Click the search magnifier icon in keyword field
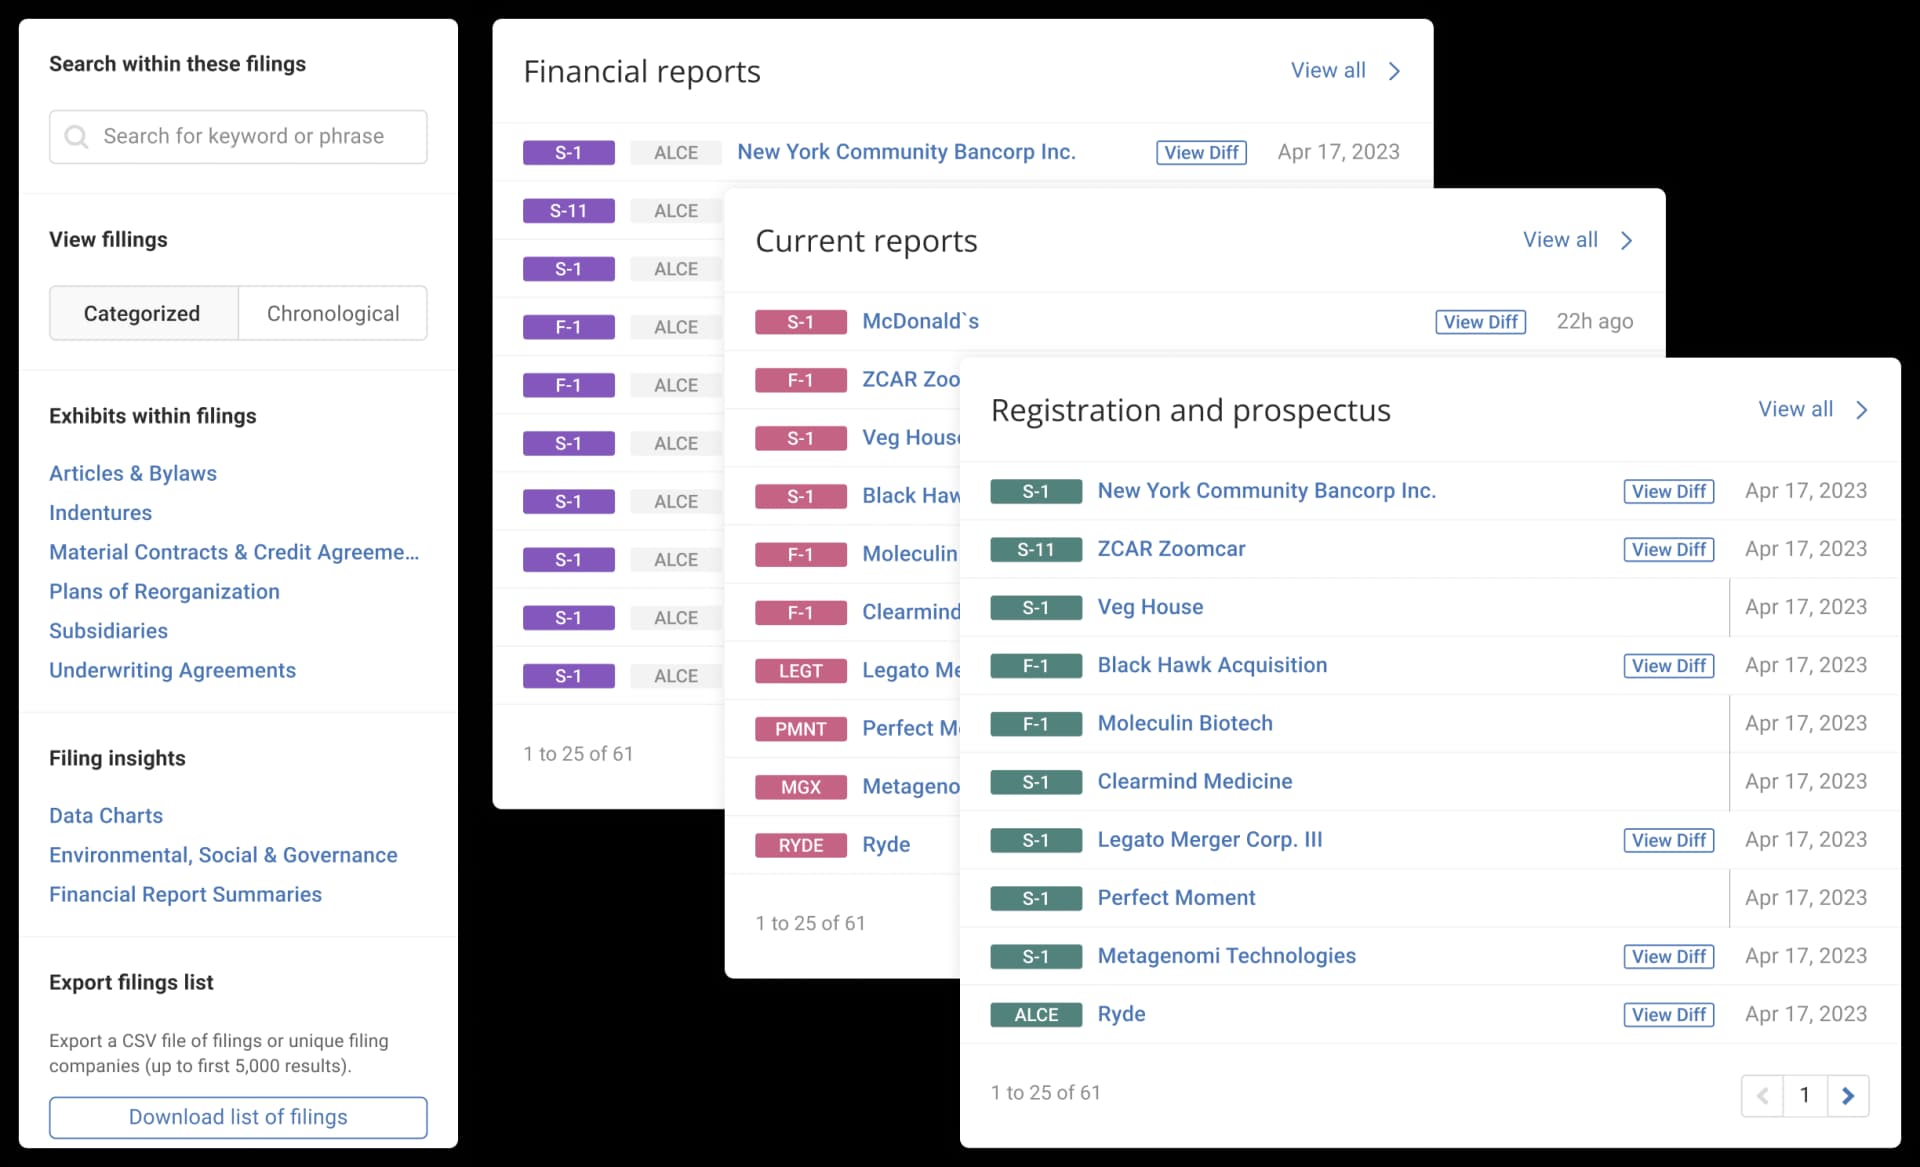Screen dimensions: 1920x1167 click(76, 137)
